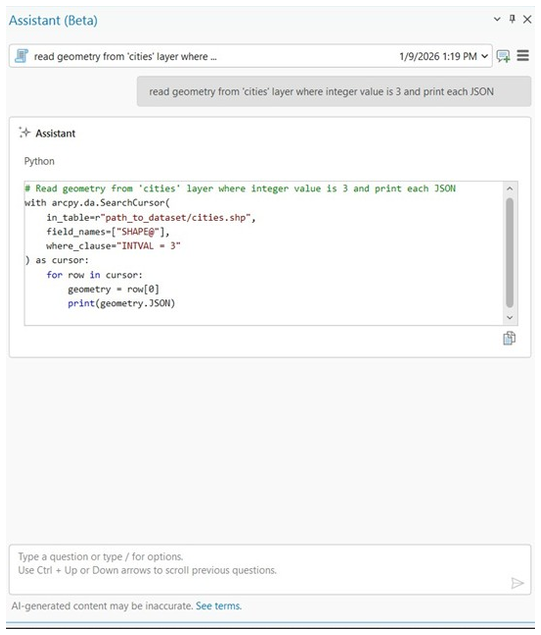Click the user prompt message bubble
Viewport: 541px width, 635px height.
click(334, 92)
